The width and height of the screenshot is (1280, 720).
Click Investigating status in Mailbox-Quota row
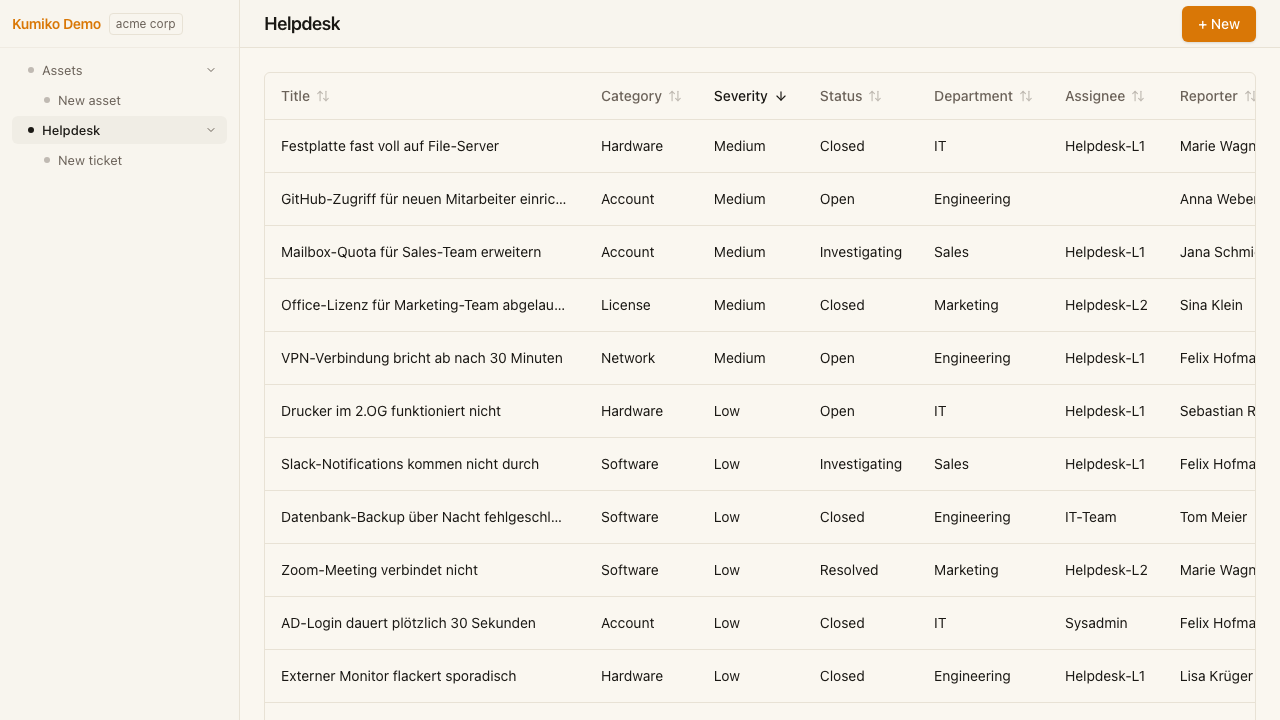point(861,252)
